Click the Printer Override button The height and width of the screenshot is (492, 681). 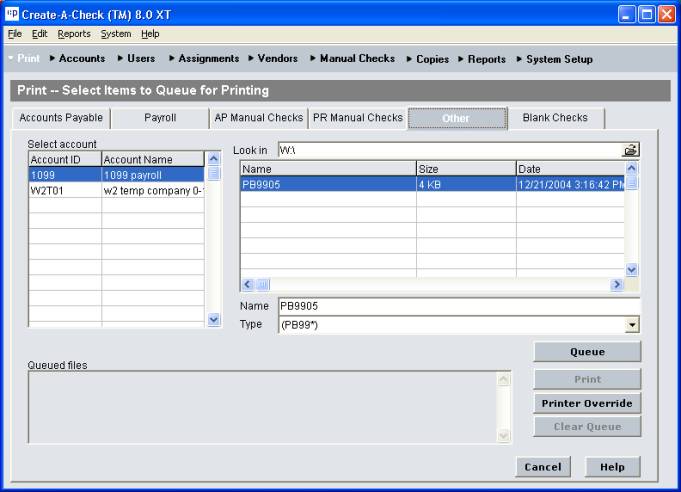(x=587, y=403)
